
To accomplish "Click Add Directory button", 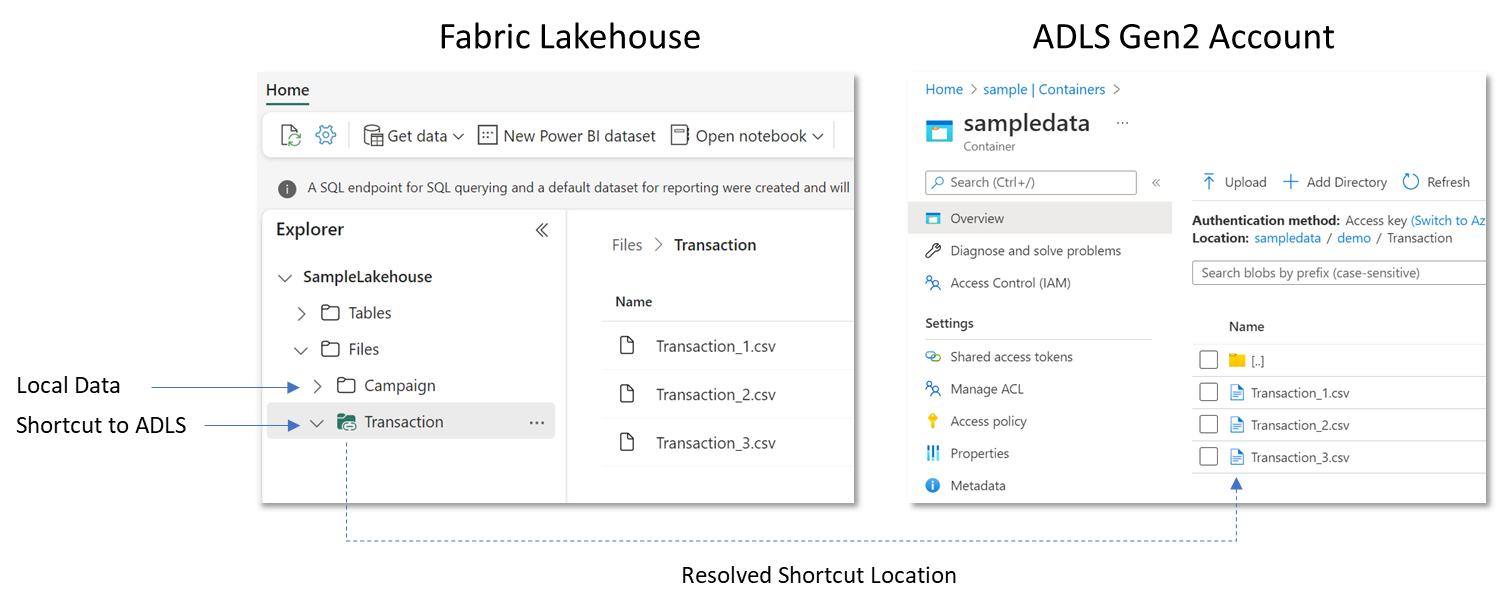I will tap(1335, 182).
